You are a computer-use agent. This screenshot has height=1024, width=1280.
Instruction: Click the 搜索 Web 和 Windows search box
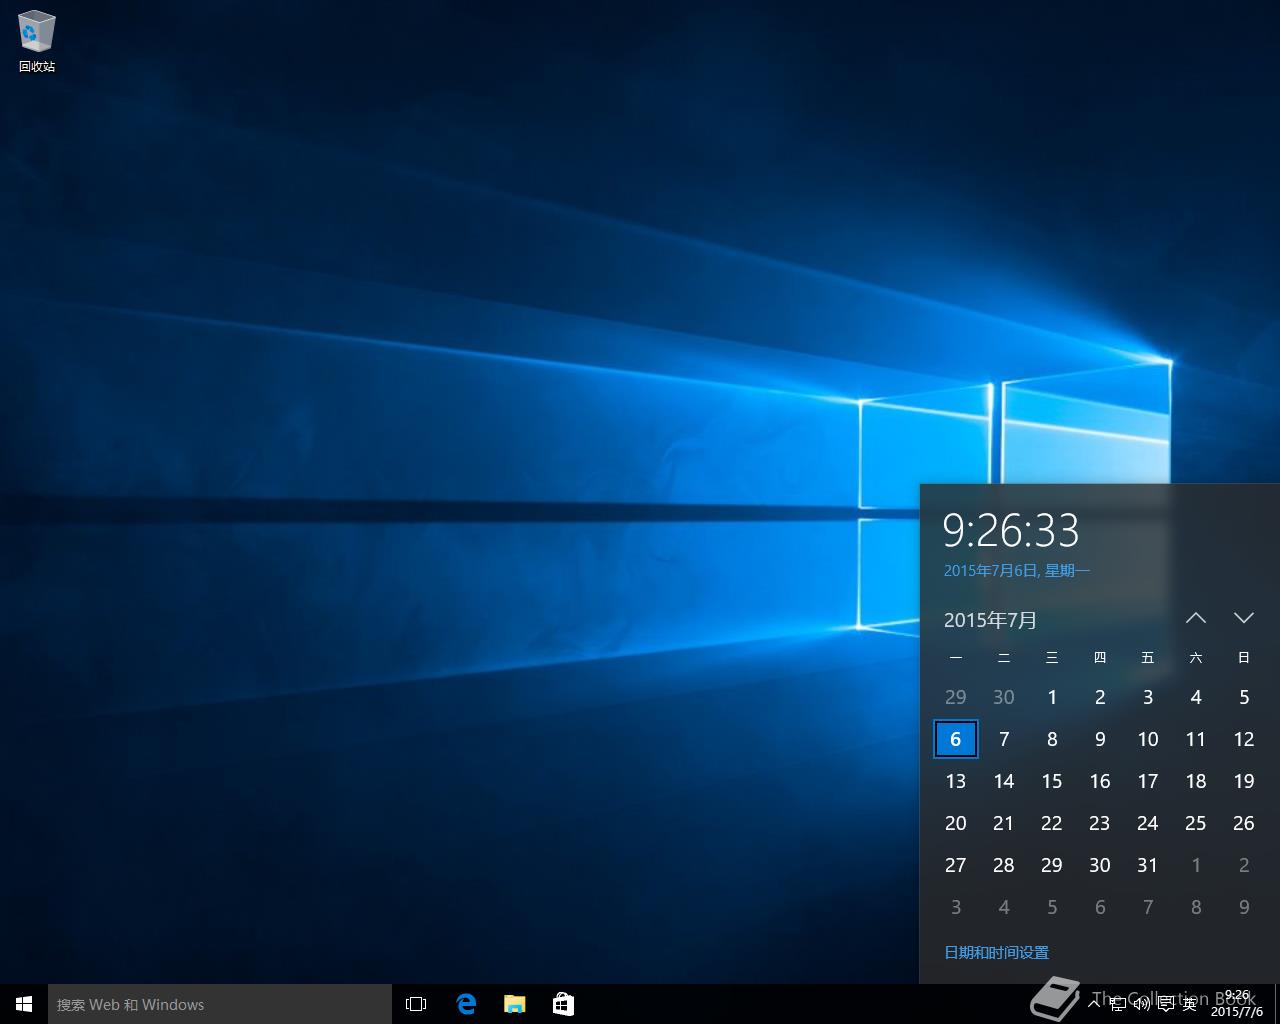(x=220, y=1004)
